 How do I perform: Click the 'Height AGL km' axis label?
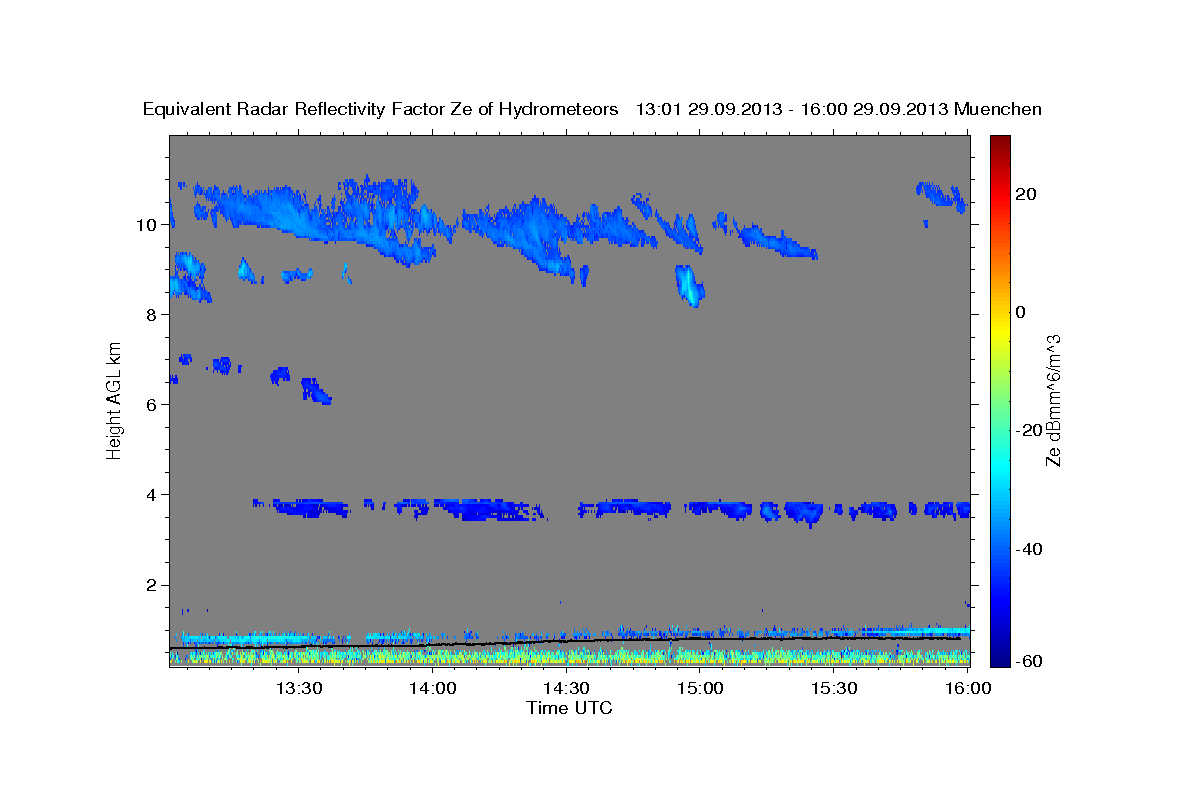tap(115, 400)
